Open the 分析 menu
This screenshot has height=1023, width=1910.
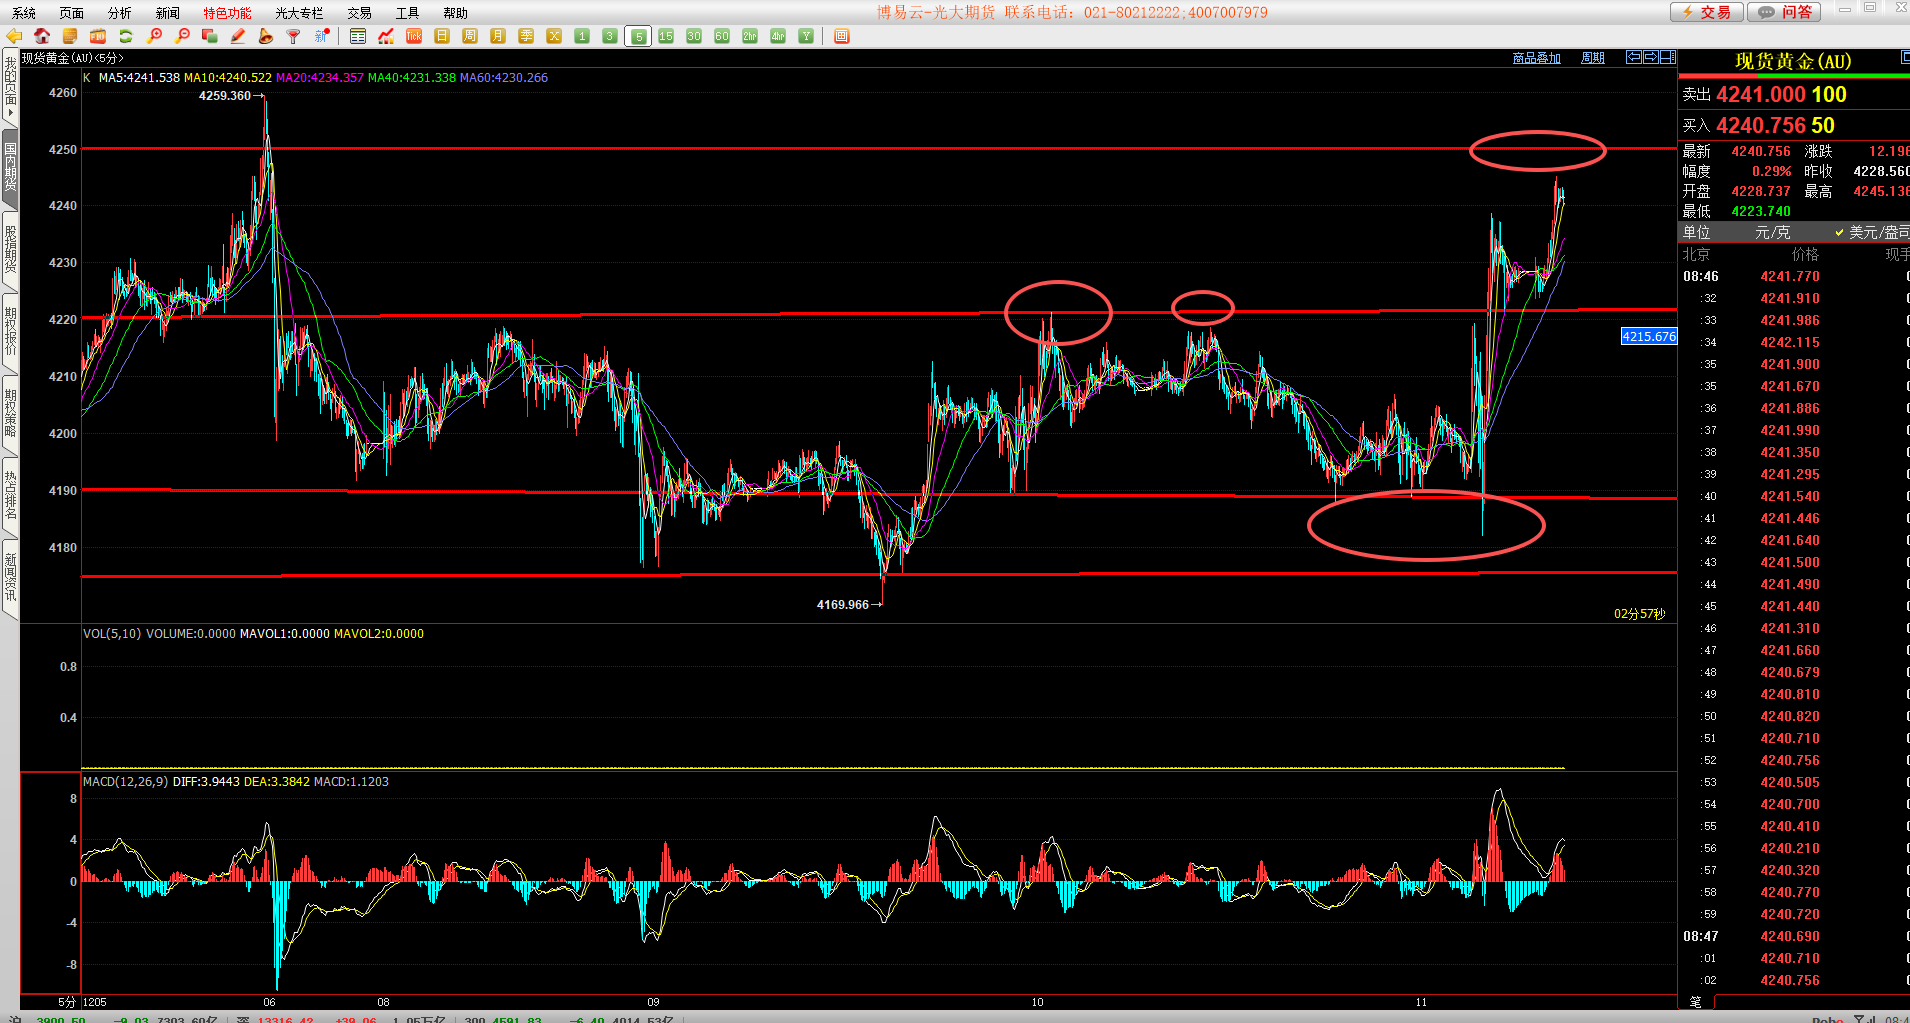(119, 13)
